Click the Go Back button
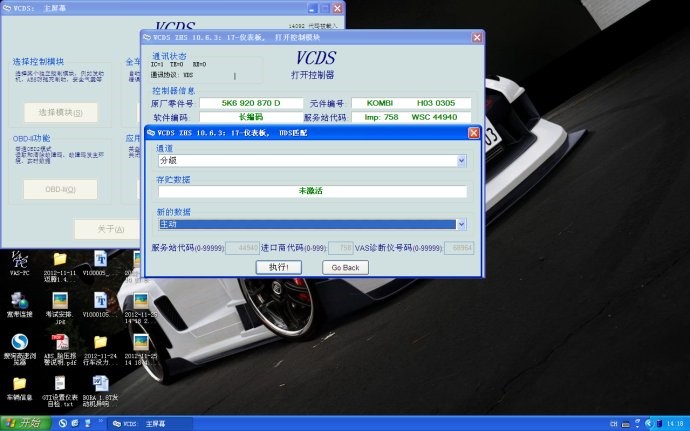Image resolution: width=690 pixels, height=431 pixels. point(345,267)
